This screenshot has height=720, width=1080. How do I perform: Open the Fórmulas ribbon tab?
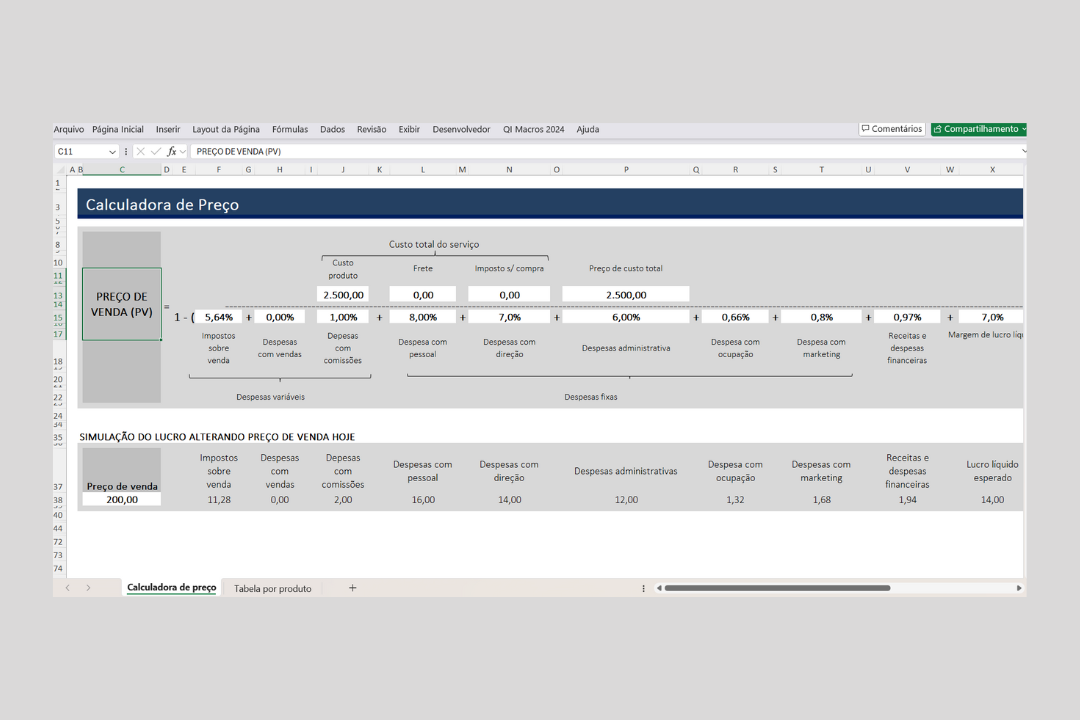tap(290, 130)
